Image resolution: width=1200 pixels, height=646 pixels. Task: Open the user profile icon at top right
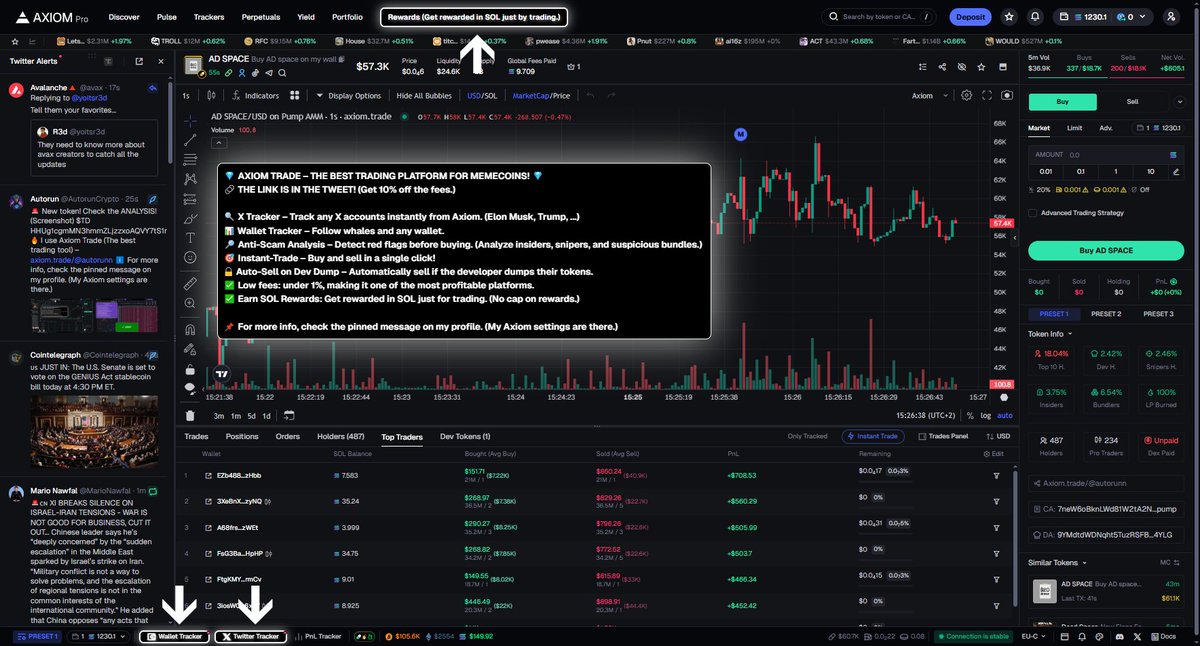(1171, 17)
